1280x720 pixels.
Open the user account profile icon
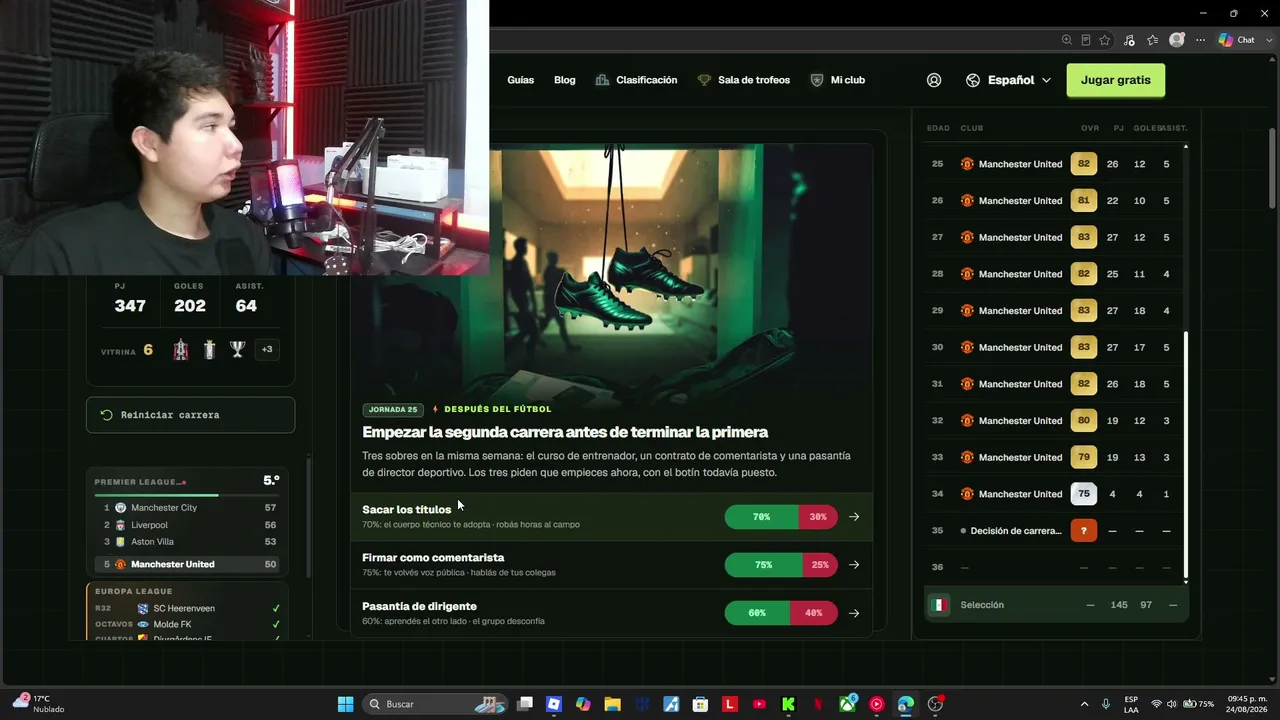[934, 80]
